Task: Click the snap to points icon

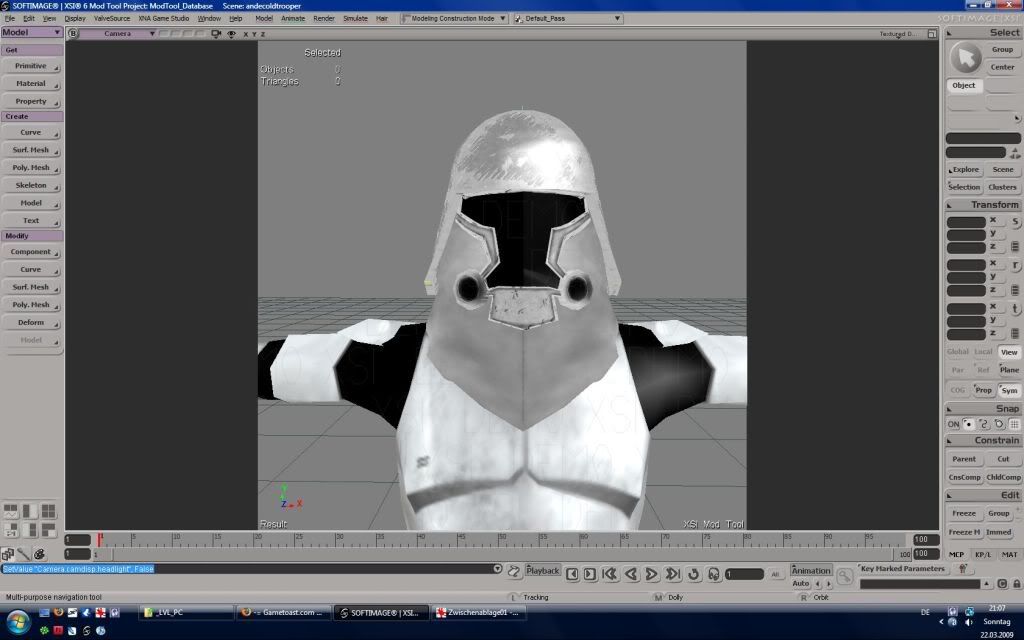Action: 968,424
